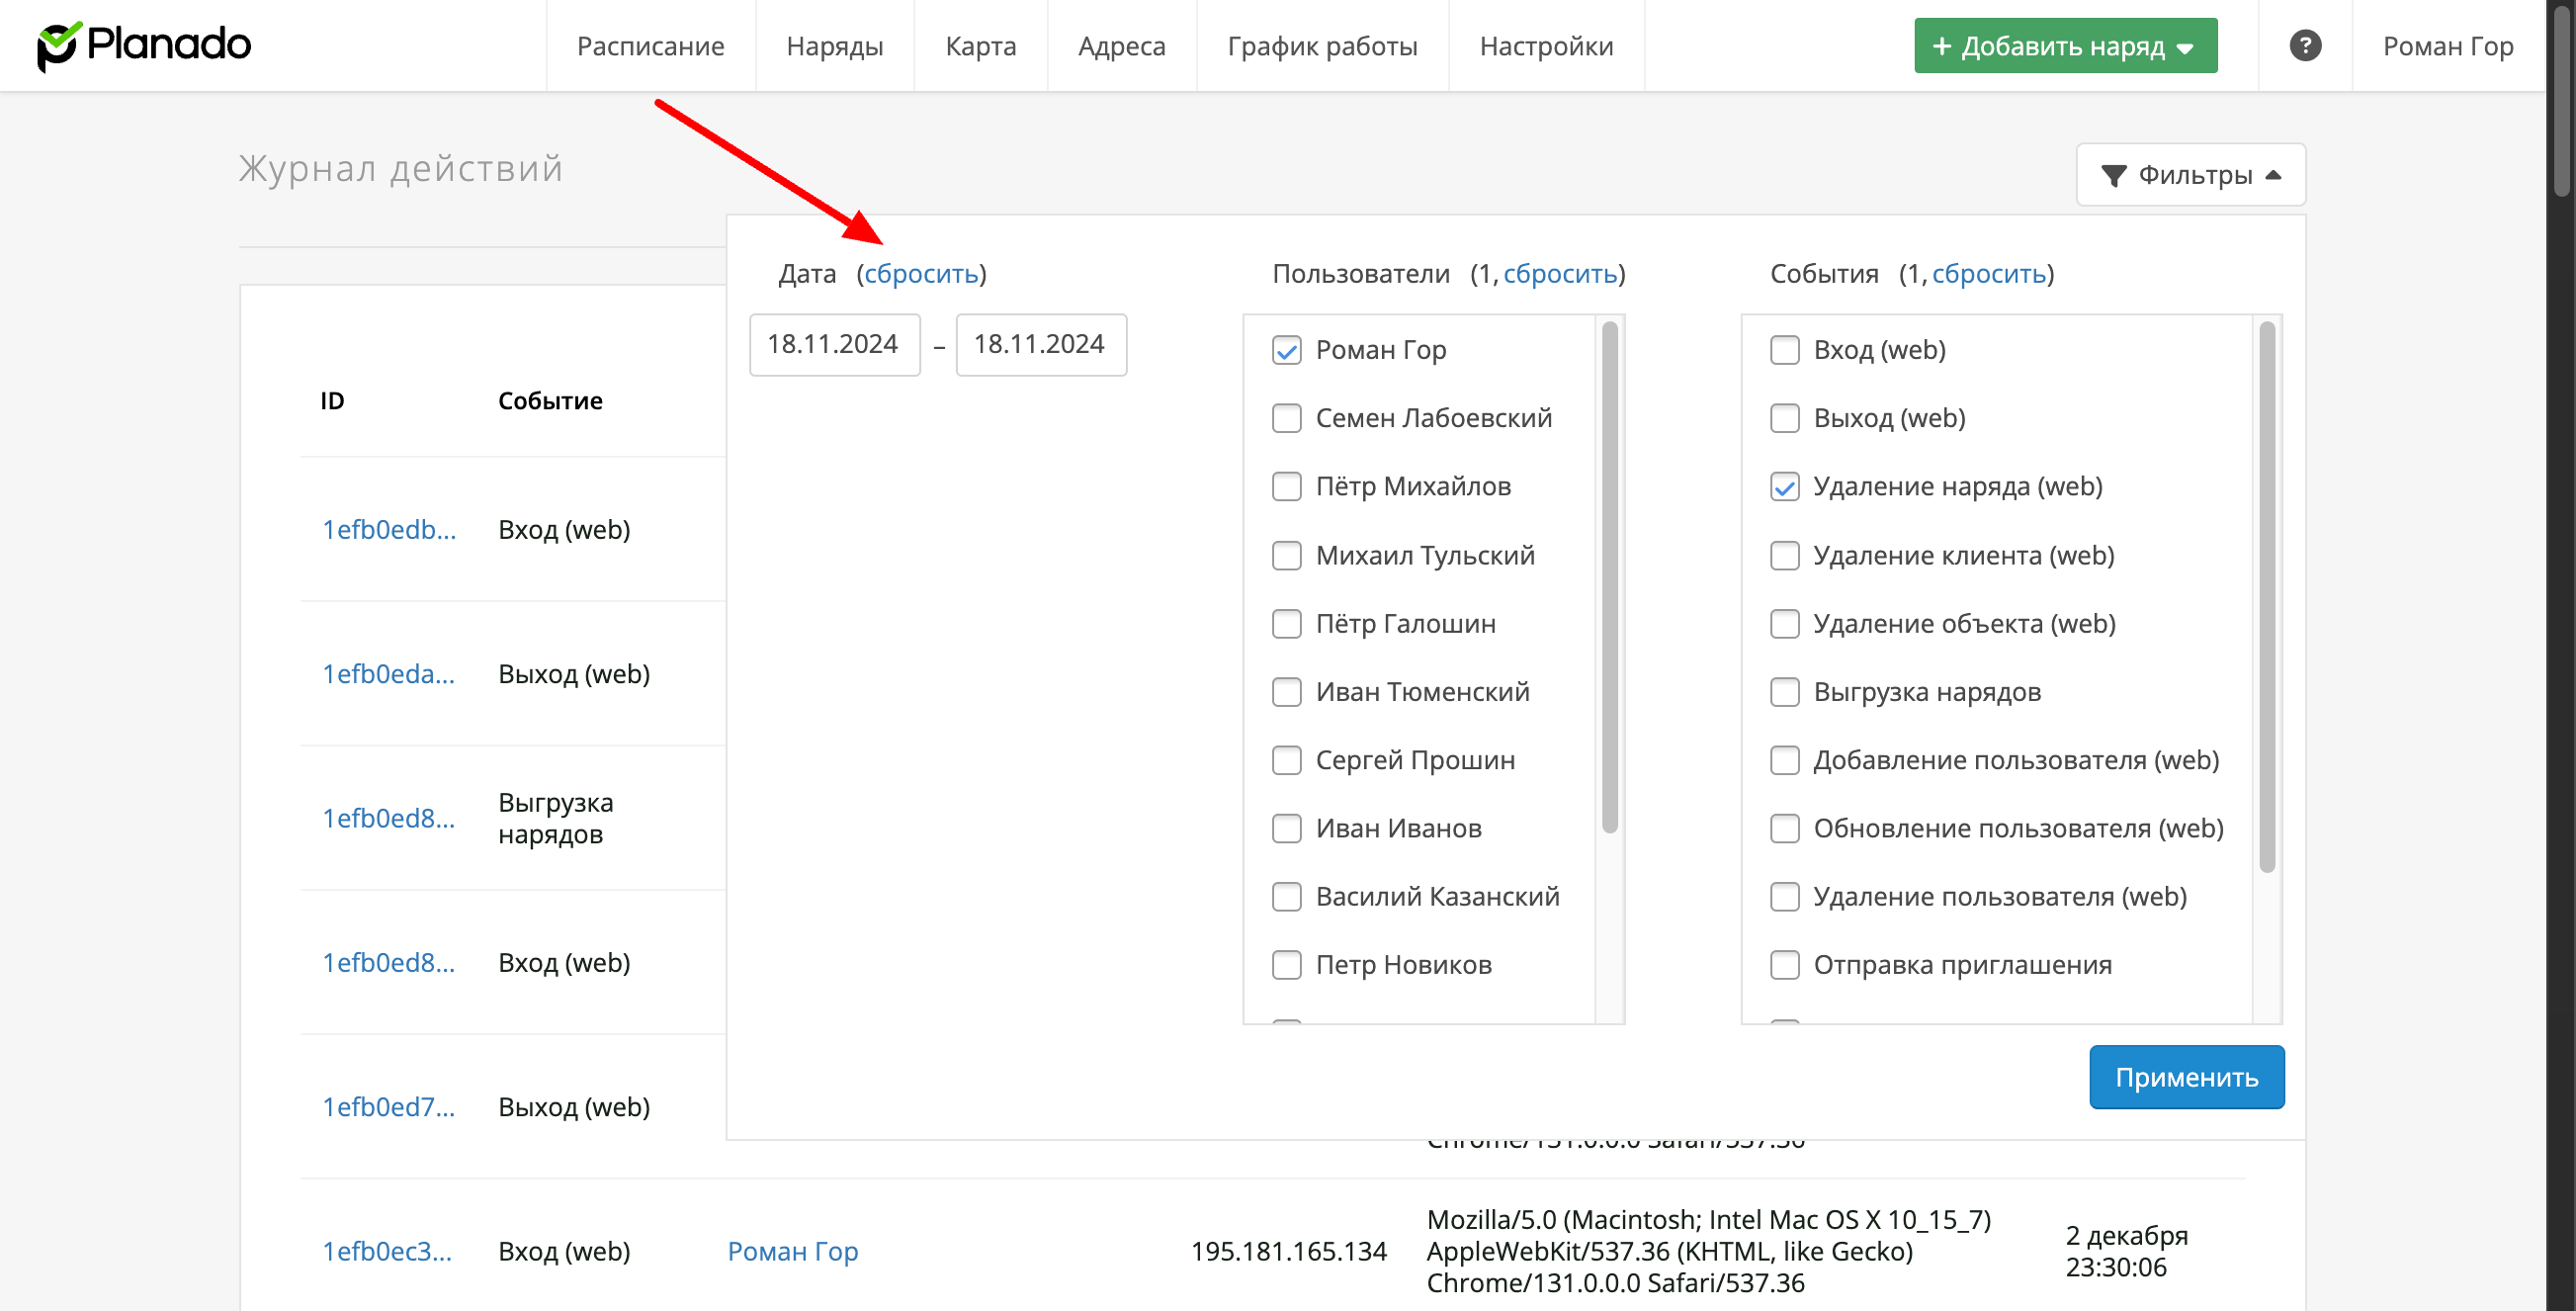Check the Семен Лабоевский user checkbox
The width and height of the screenshot is (2576, 1311).
pos(1286,418)
